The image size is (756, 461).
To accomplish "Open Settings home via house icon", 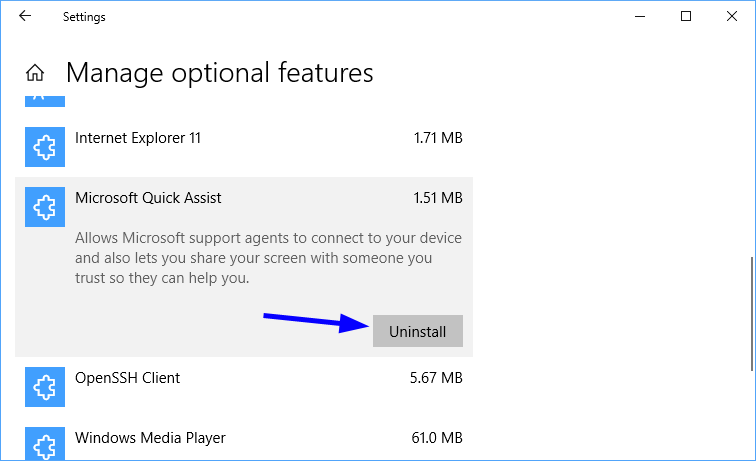I will pos(35,73).
